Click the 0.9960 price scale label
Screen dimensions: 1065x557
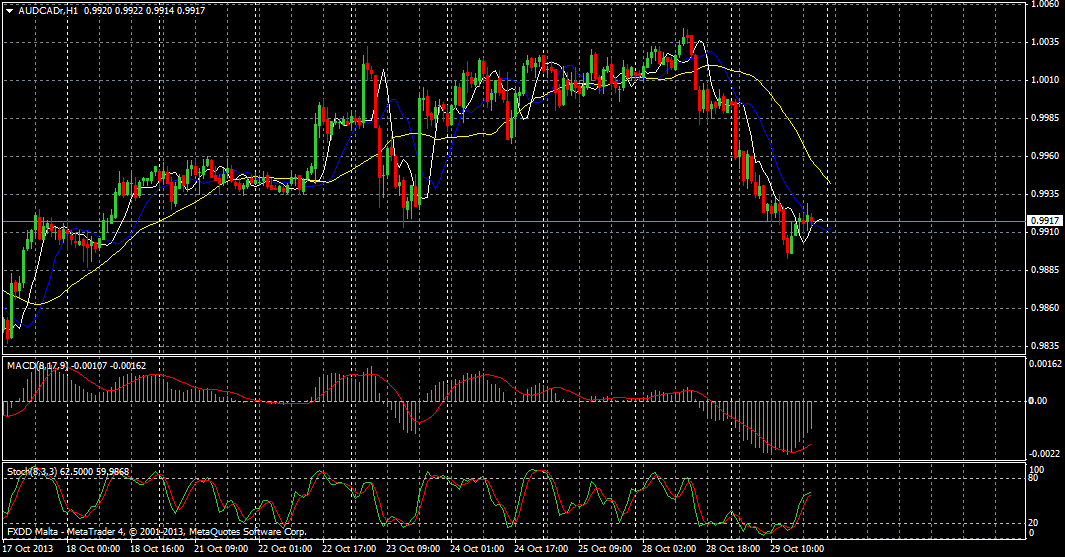coord(1044,156)
